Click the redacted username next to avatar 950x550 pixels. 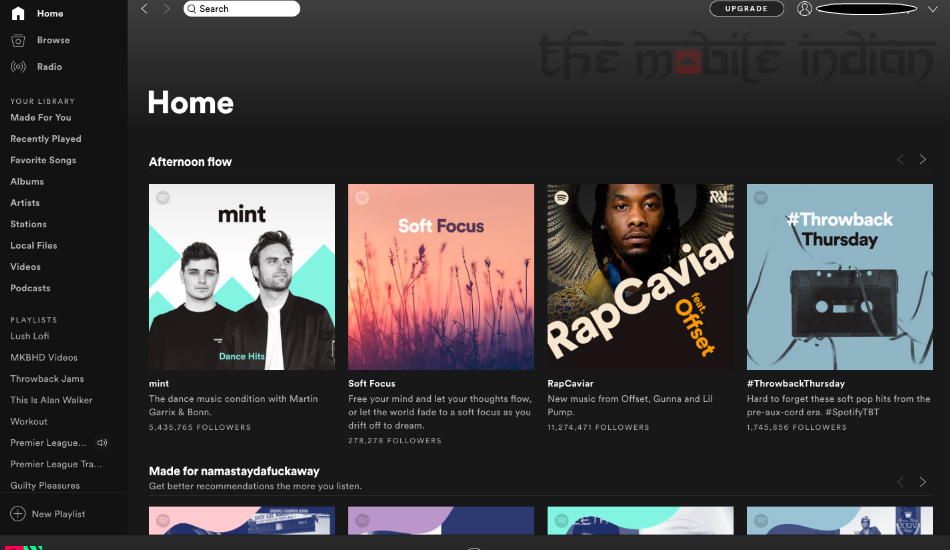866,8
